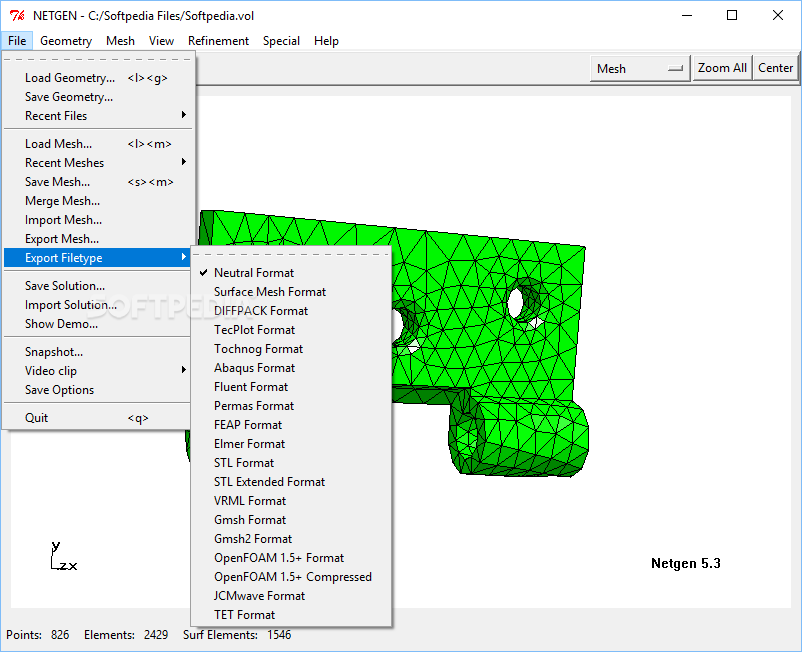Click the 'Surf Elements: 1546' status text

coord(237,635)
